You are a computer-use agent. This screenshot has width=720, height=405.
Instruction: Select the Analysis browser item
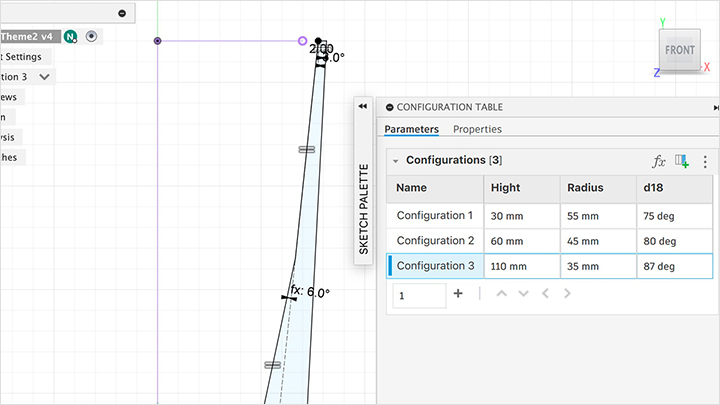(8, 137)
